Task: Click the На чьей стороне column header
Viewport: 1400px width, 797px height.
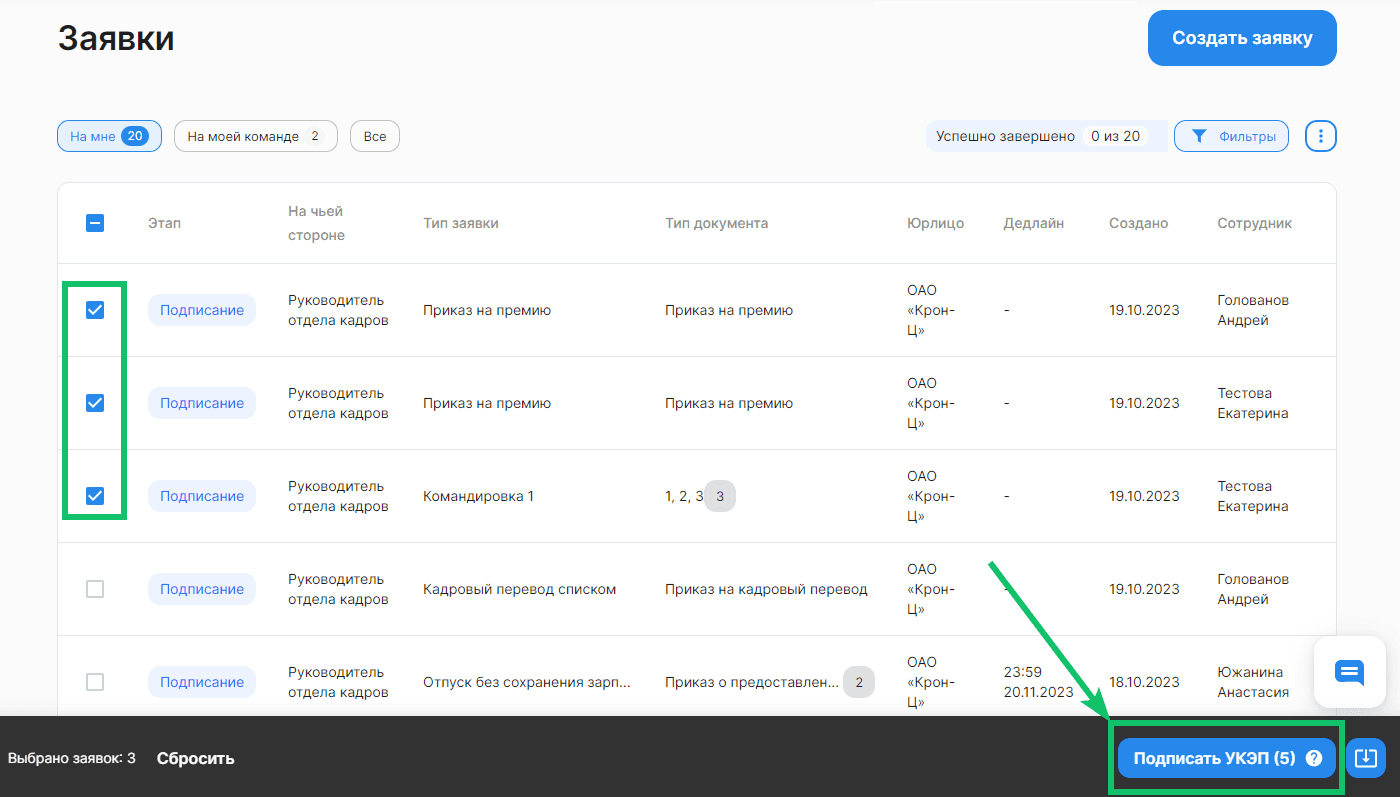Action: coord(316,223)
